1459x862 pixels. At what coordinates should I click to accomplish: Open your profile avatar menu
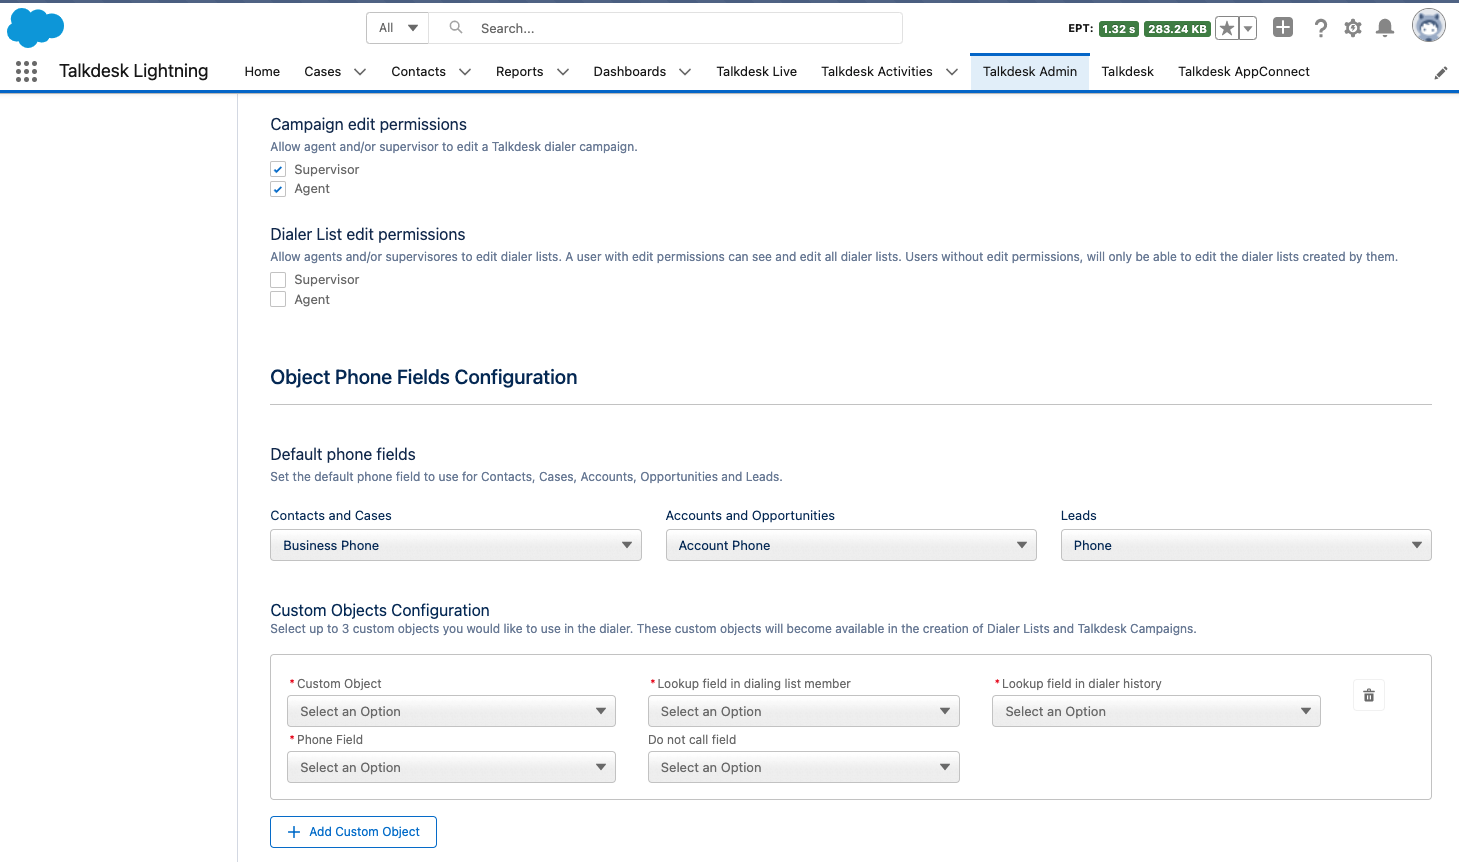click(x=1428, y=25)
